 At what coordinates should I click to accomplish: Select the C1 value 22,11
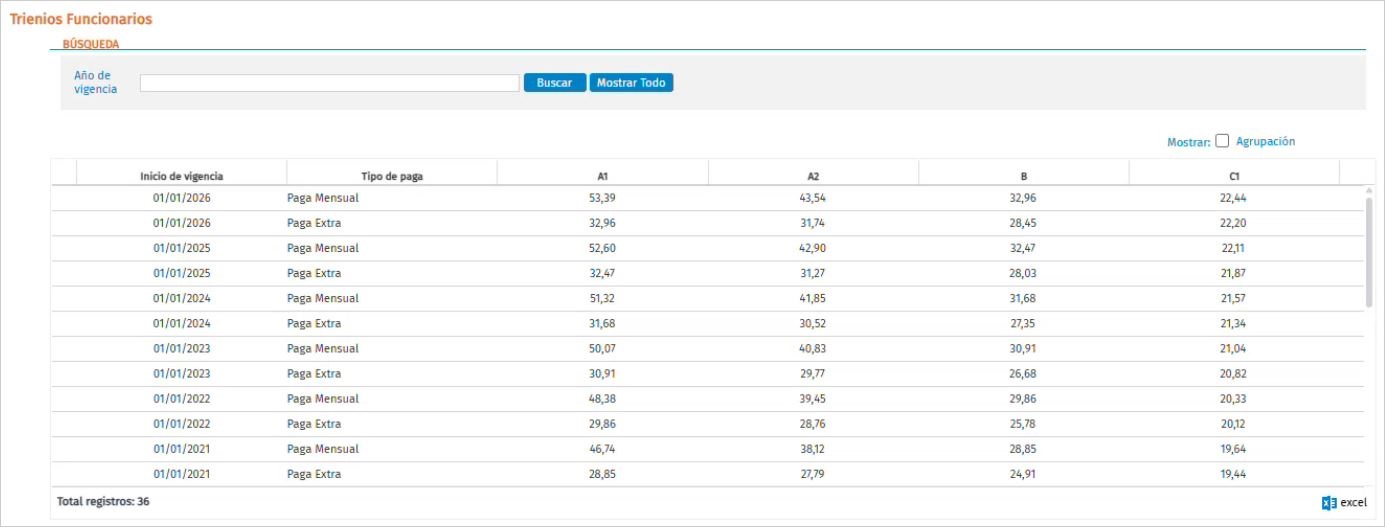(1233, 248)
